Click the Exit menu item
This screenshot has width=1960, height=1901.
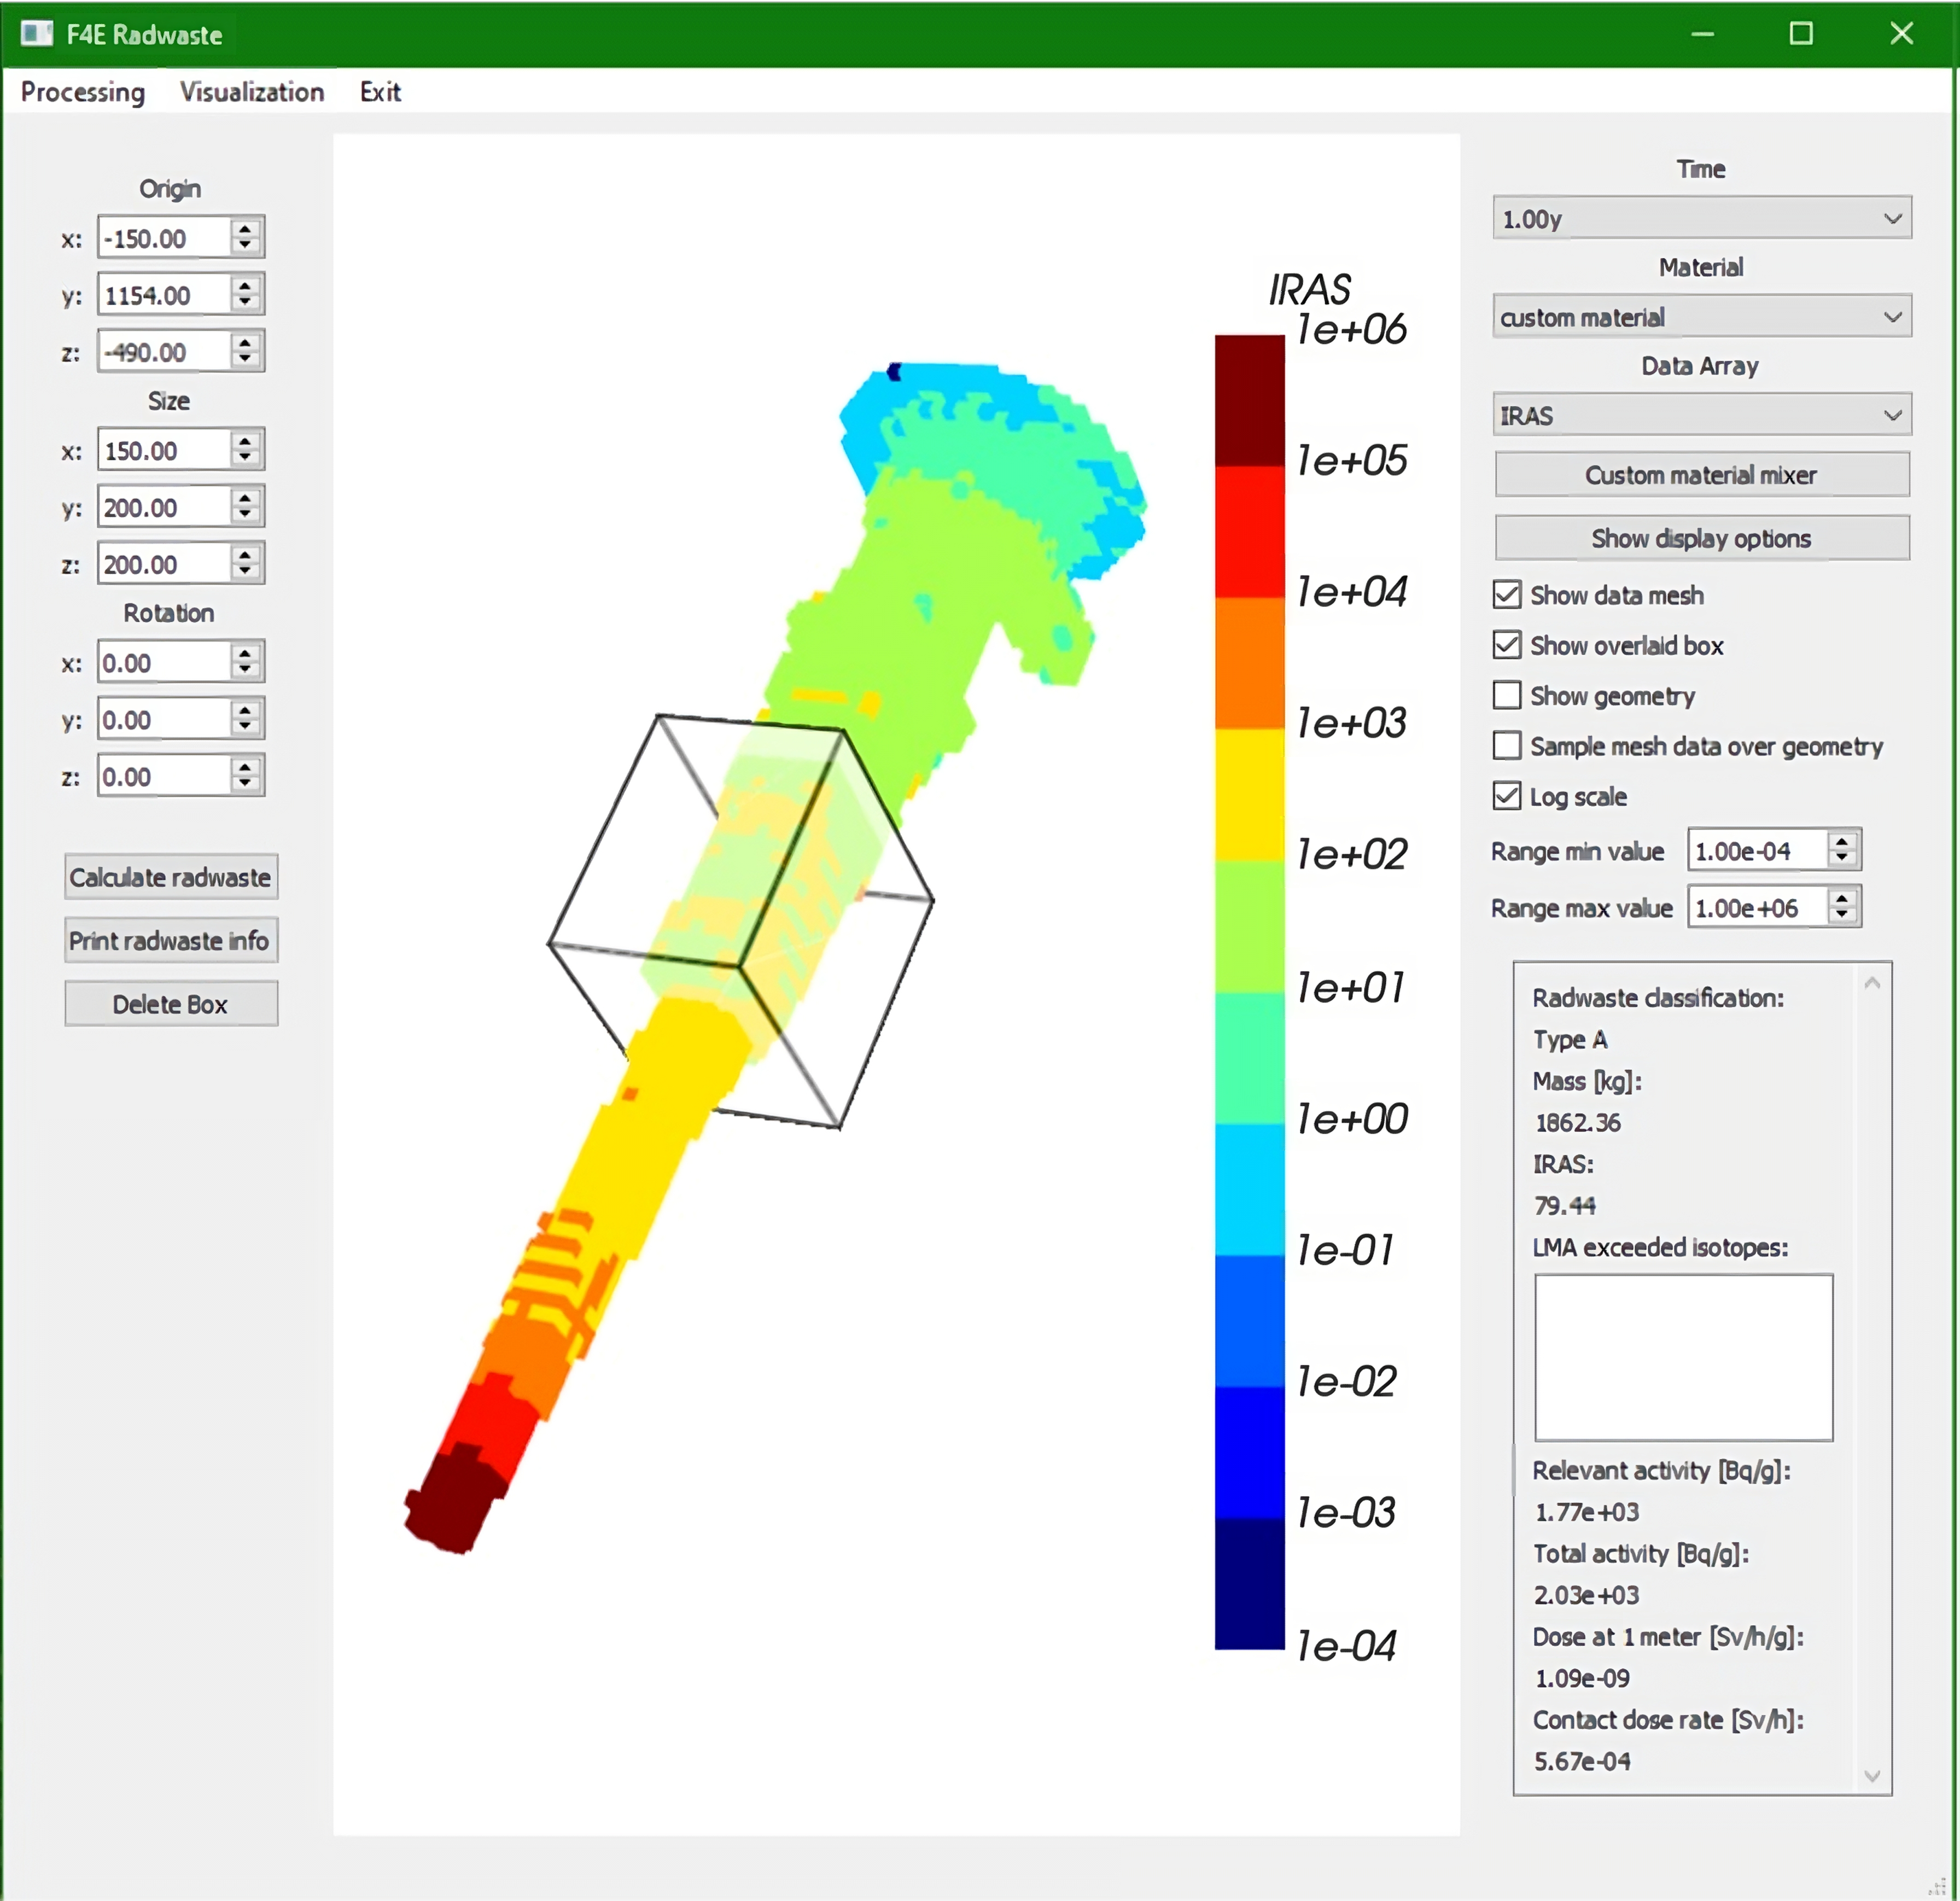click(x=380, y=92)
